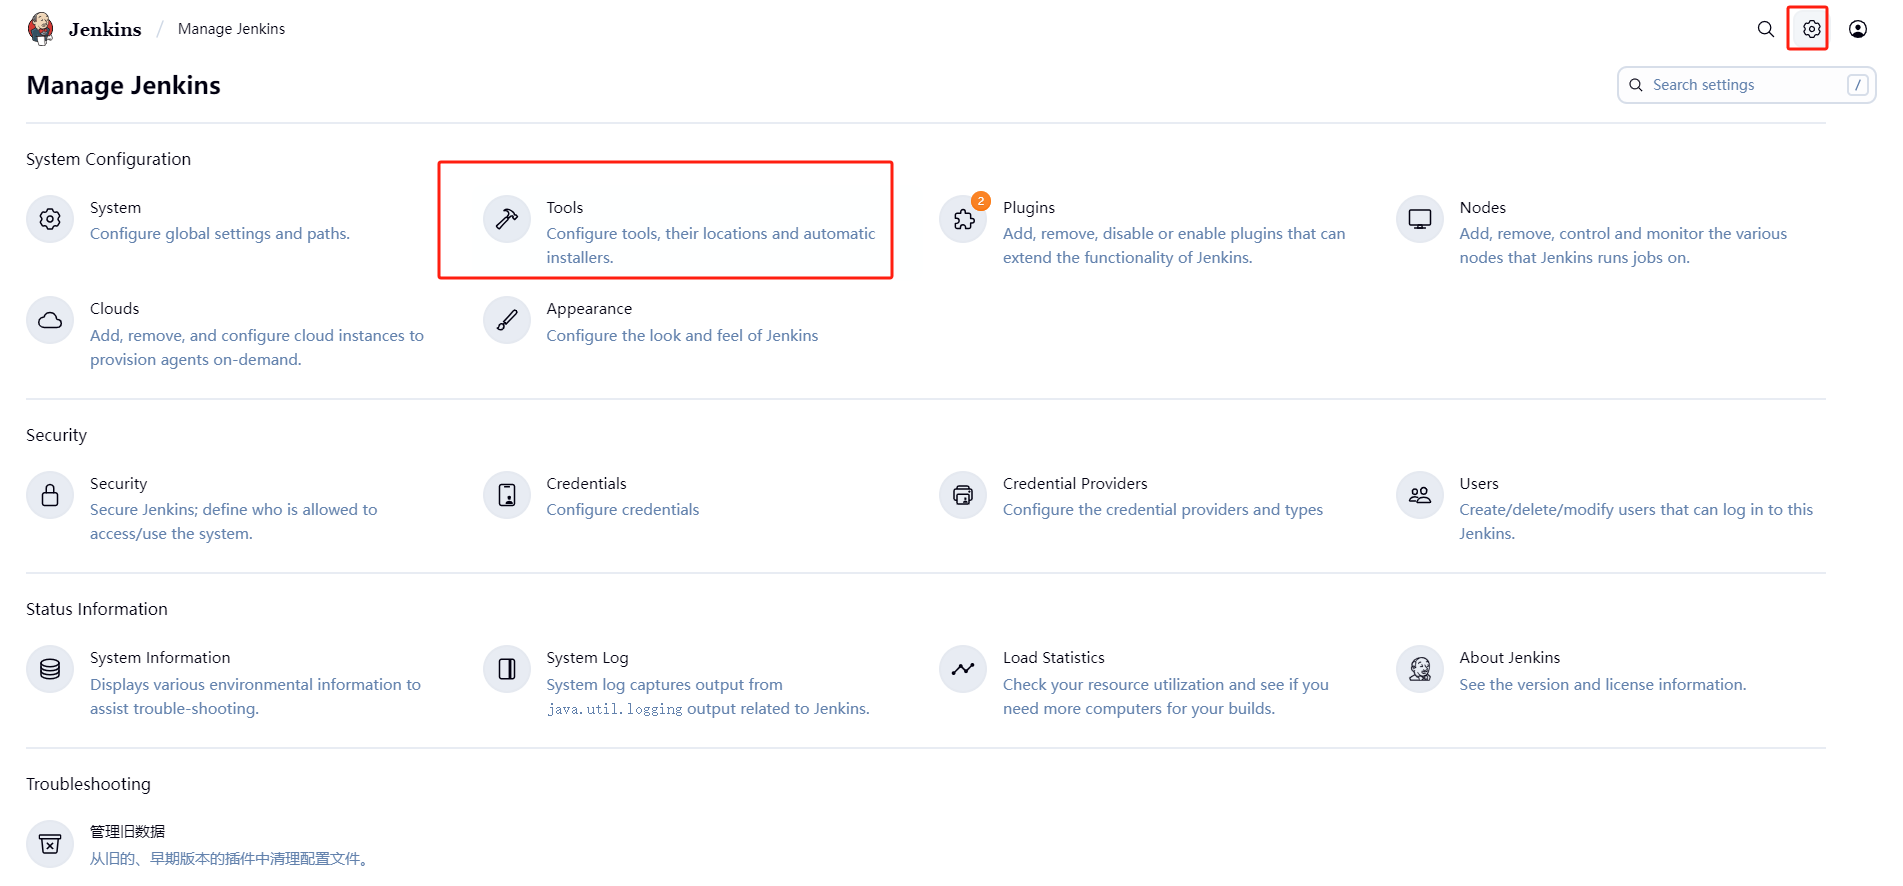Viewport: 1903px width, 886px height.
Task: Open the System Information title
Action: click(160, 657)
